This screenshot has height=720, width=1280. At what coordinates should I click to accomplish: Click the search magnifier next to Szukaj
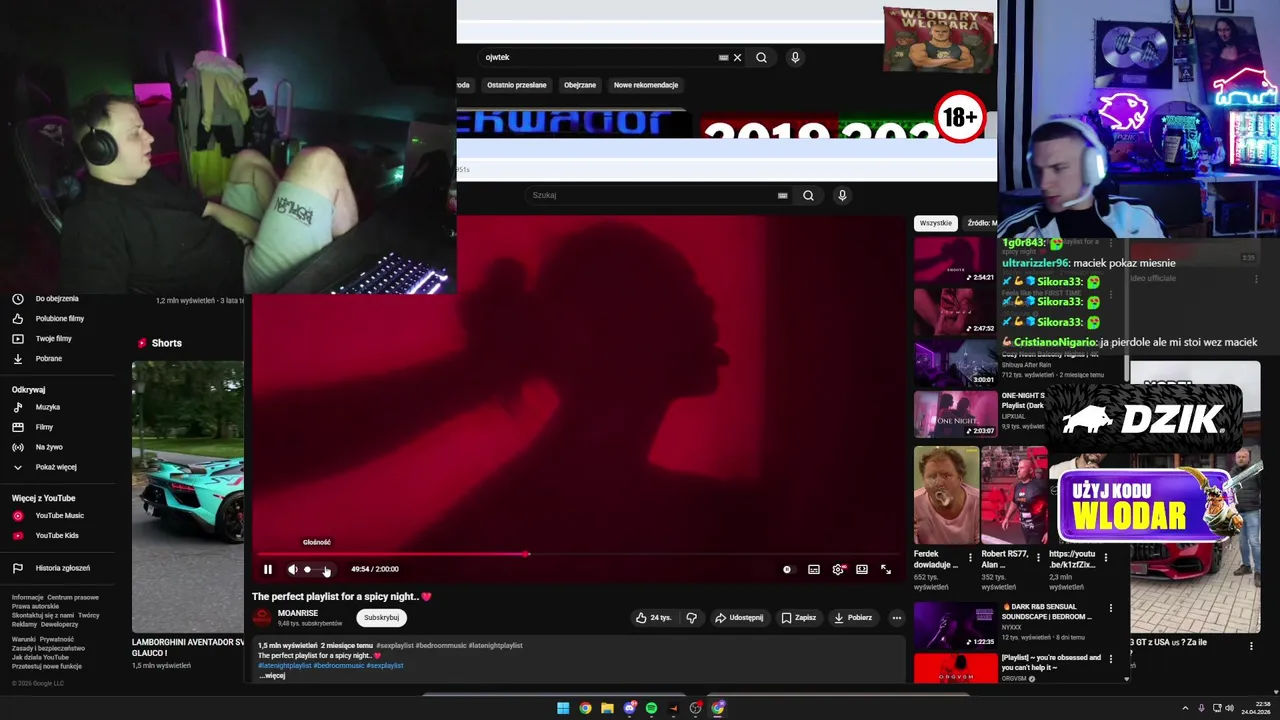pyautogui.click(x=808, y=195)
